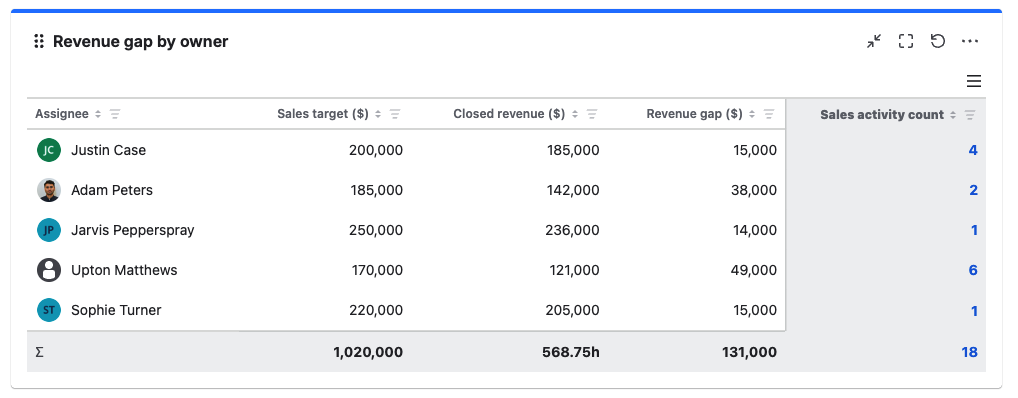1018x398 pixels.
Task: Click the sigma symbol in totals row
Action: [x=40, y=352]
